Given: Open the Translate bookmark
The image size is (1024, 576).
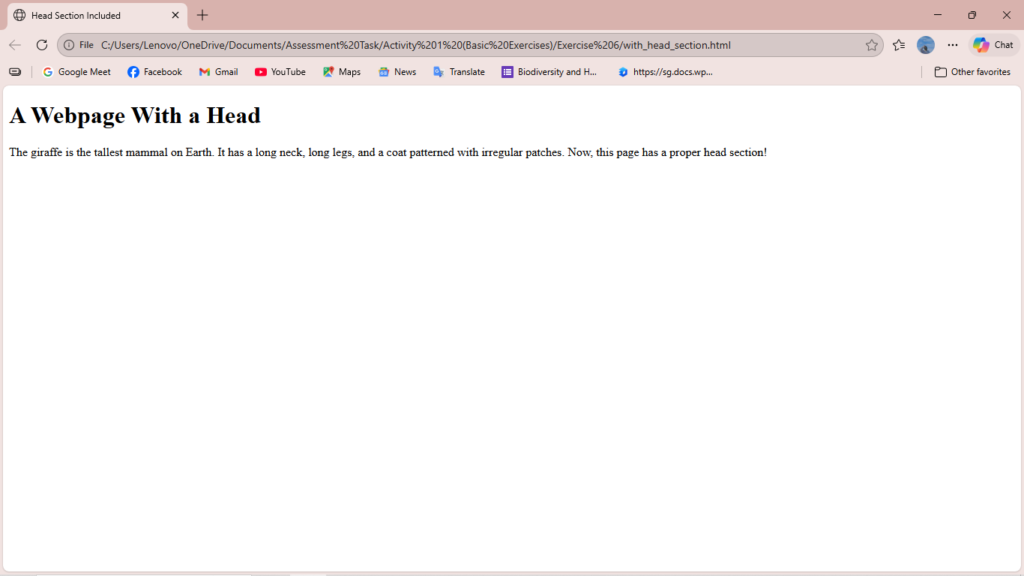Looking at the screenshot, I should point(459,72).
